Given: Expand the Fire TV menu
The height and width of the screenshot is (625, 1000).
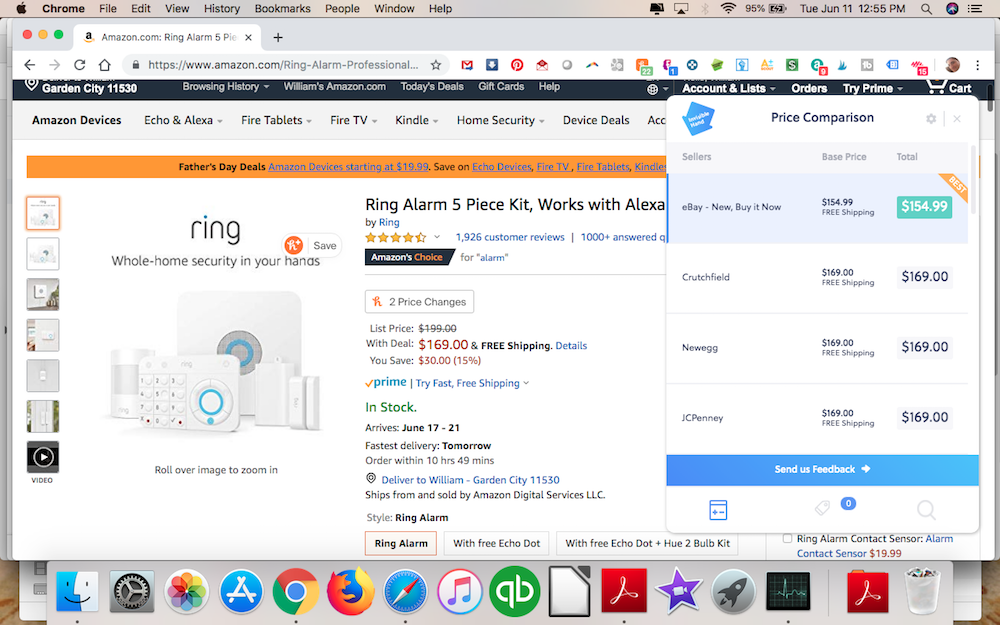Looking at the screenshot, I should tap(353, 120).
